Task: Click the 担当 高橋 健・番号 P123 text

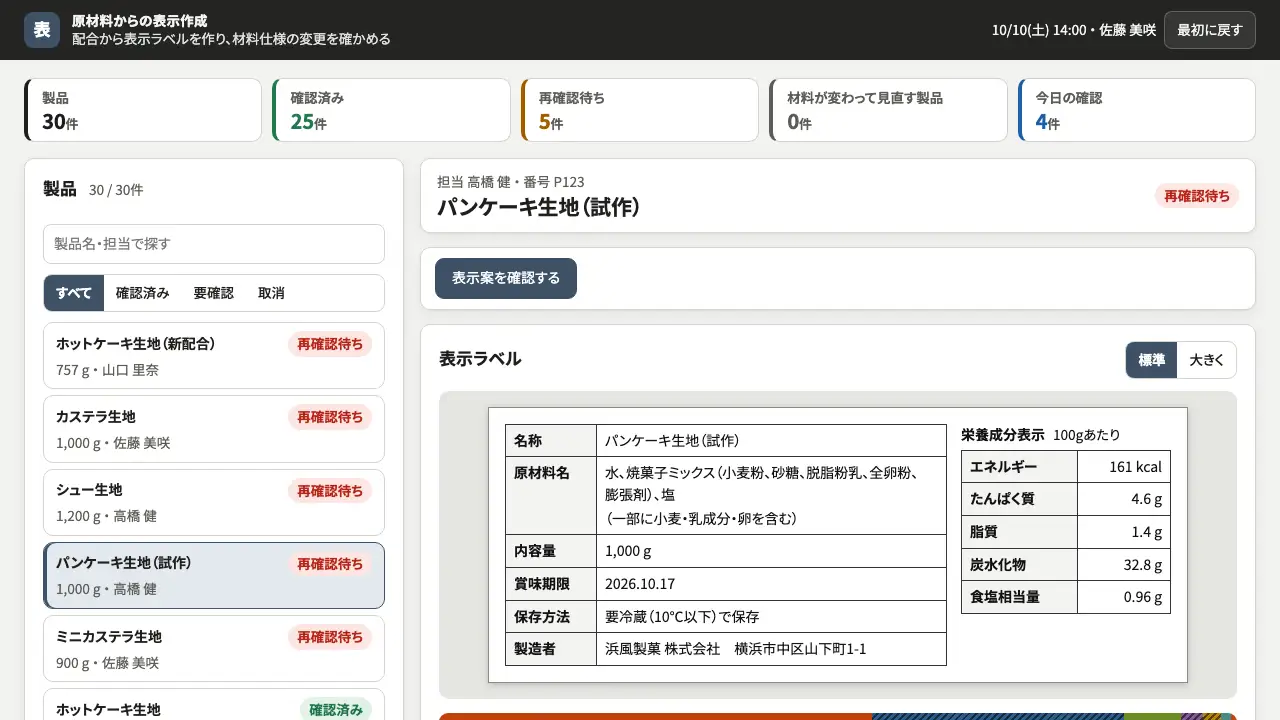Action: (511, 182)
